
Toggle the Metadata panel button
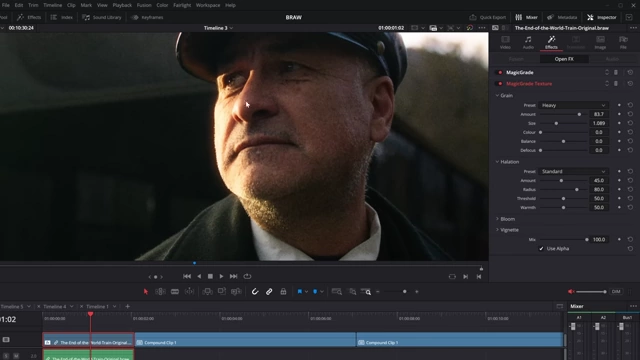coord(562,17)
